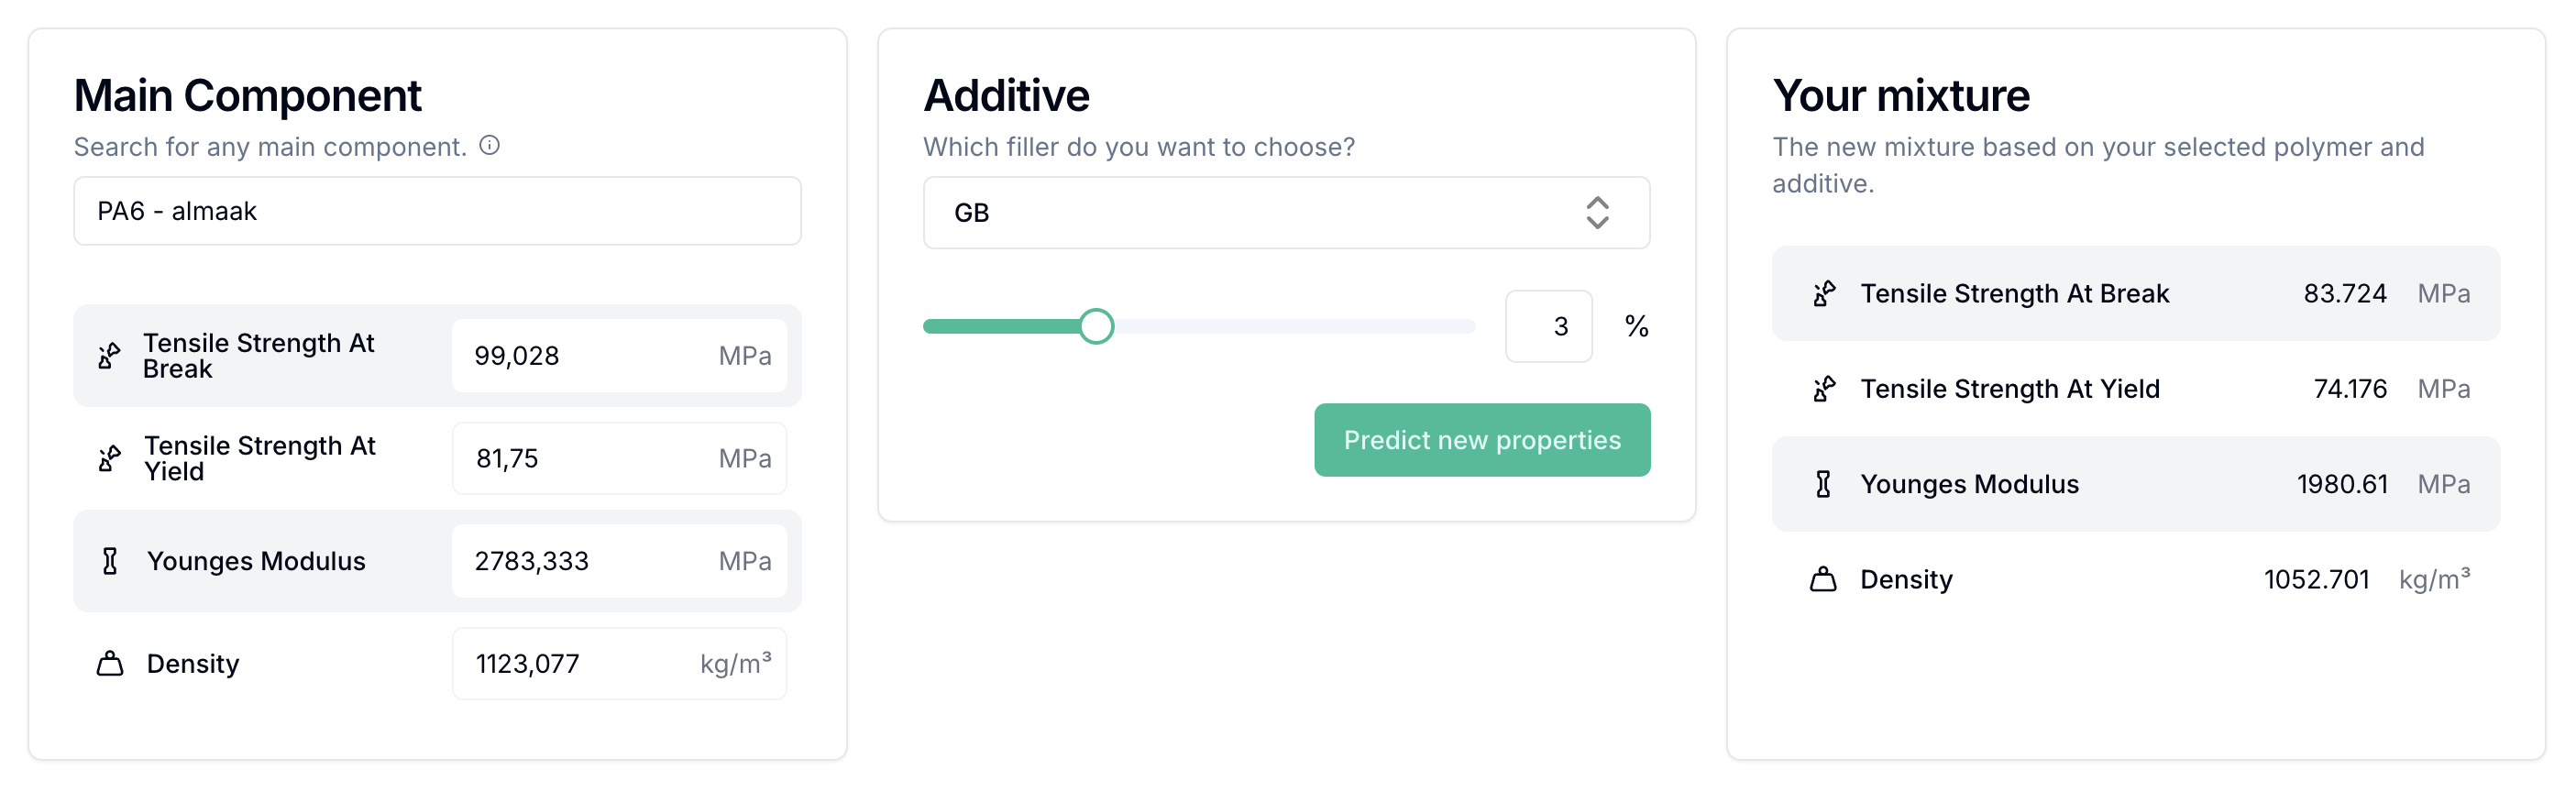The image size is (2576, 792).
Task: Click the Tensile Strength At Break icon in Main Component
Action: (x=109, y=356)
